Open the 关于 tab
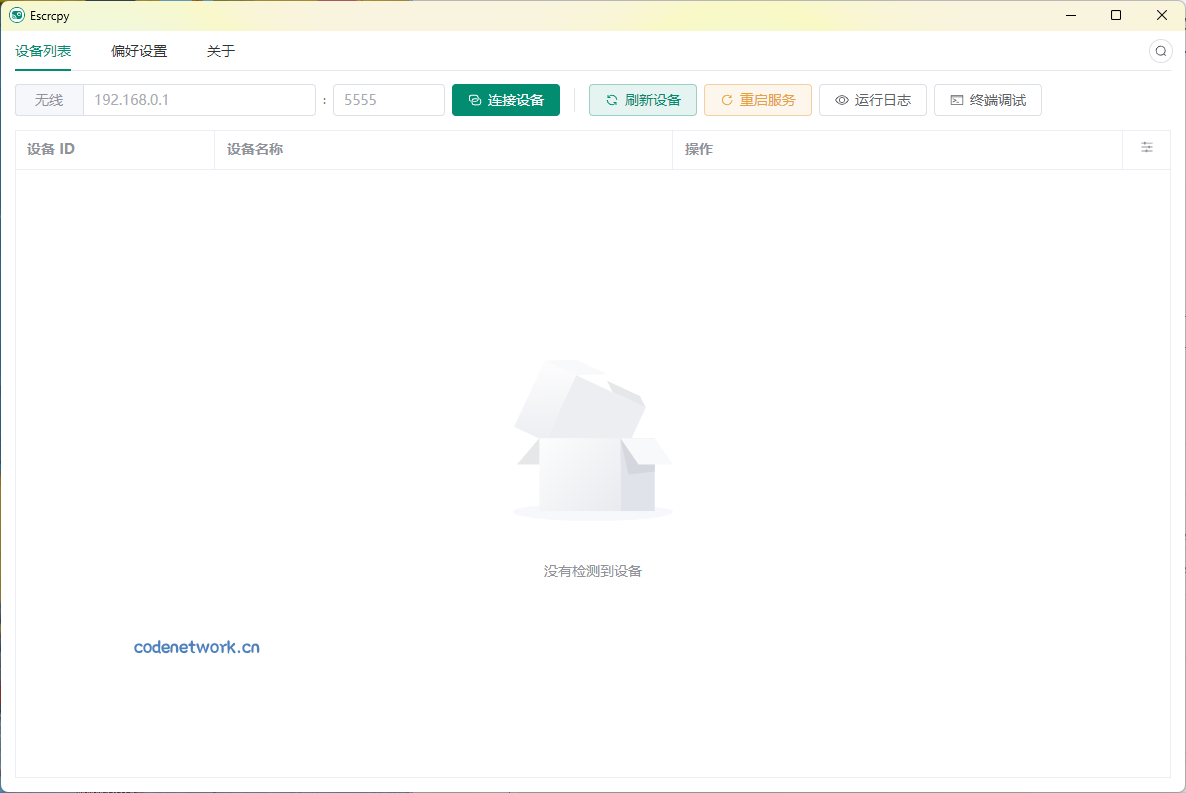 220,50
